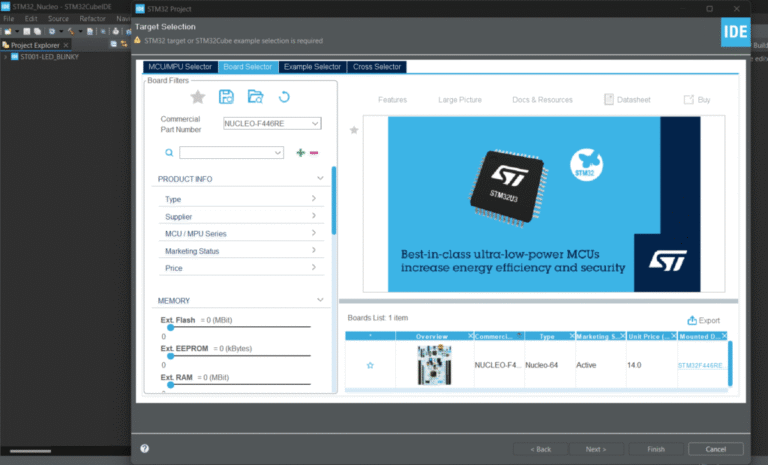The height and width of the screenshot is (465, 768).
Task: Open the File menu in IDE
Action: click(x=8, y=19)
